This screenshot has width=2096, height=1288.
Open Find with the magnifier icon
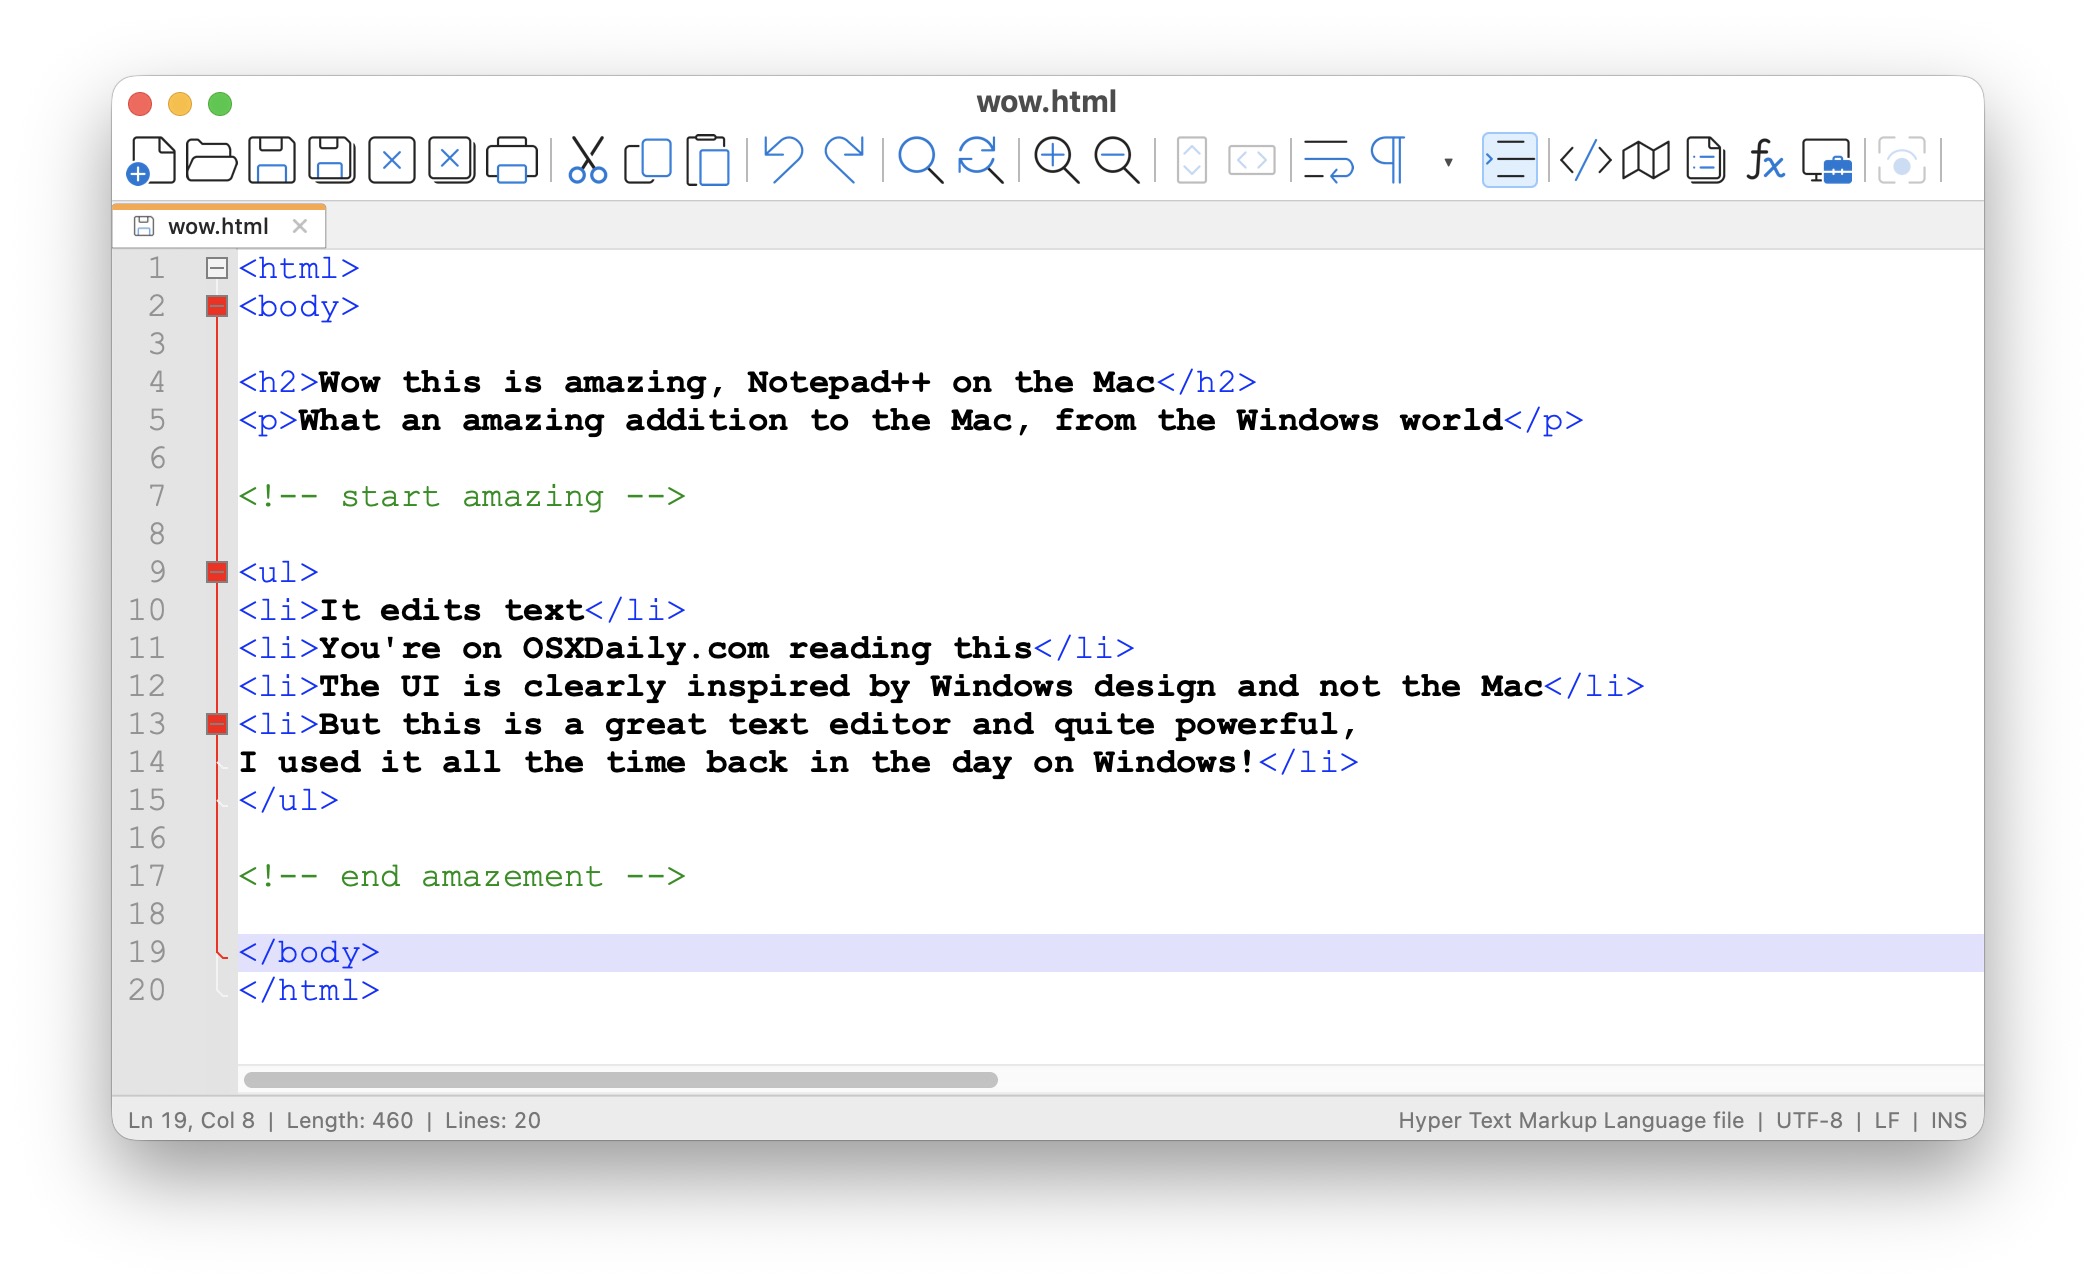919,160
